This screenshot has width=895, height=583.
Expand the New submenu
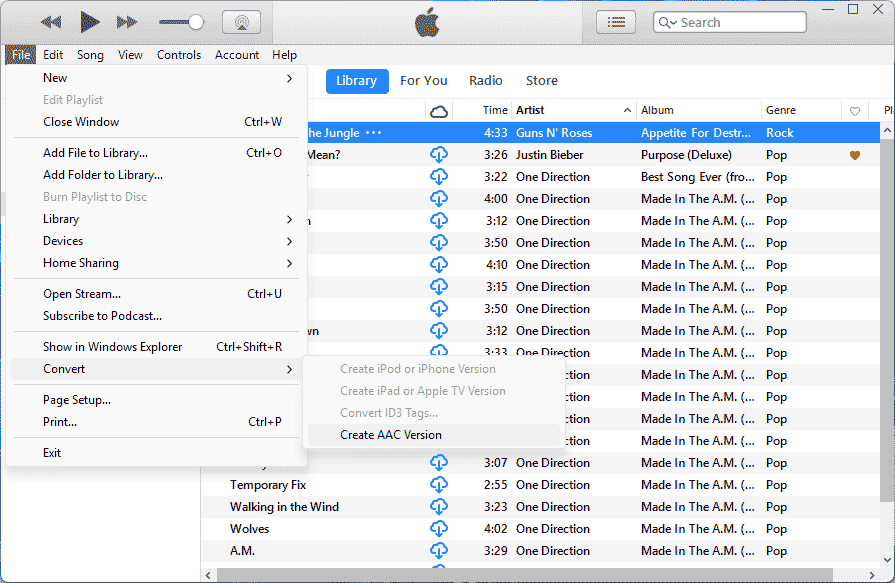tap(156, 78)
